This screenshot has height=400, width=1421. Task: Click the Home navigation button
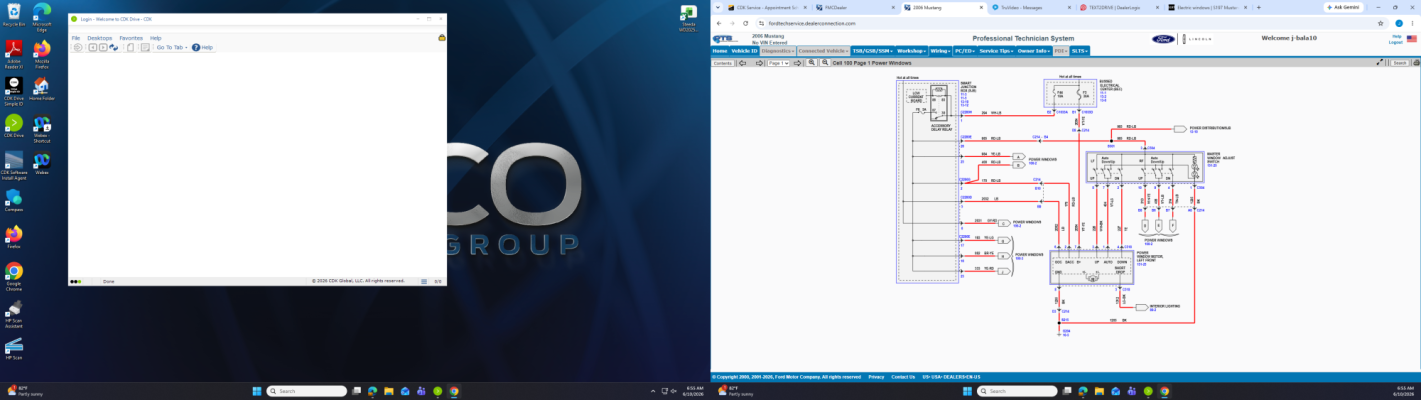click(x=719, y=50)
